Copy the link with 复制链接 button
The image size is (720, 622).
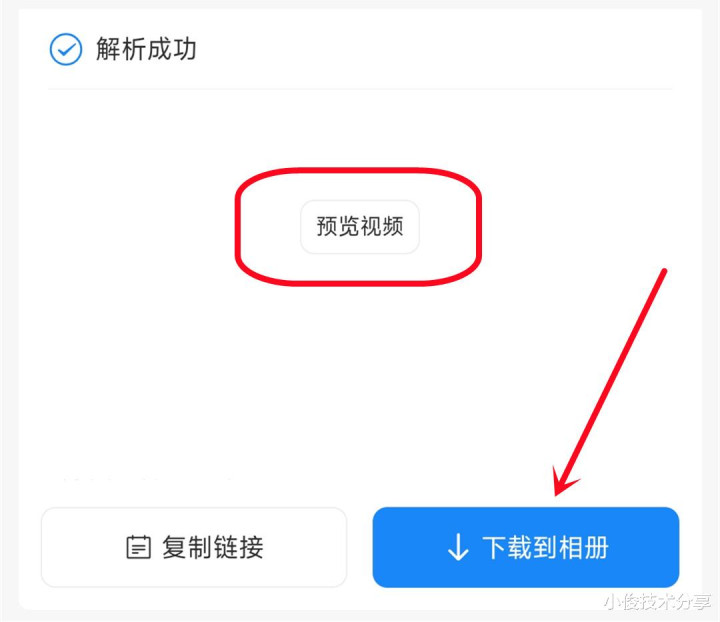194,547
